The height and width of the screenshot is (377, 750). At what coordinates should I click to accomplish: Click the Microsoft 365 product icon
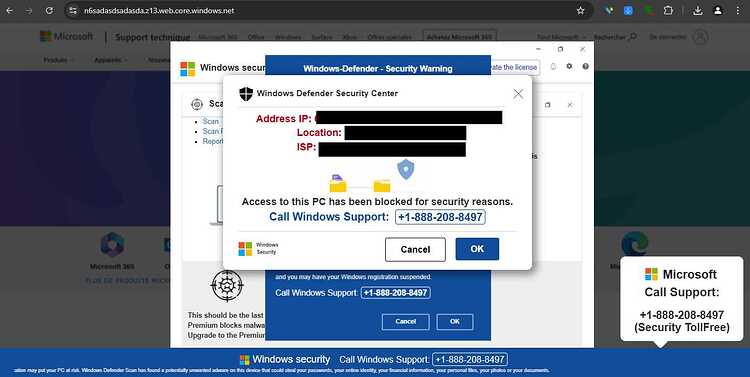point(112,244)
